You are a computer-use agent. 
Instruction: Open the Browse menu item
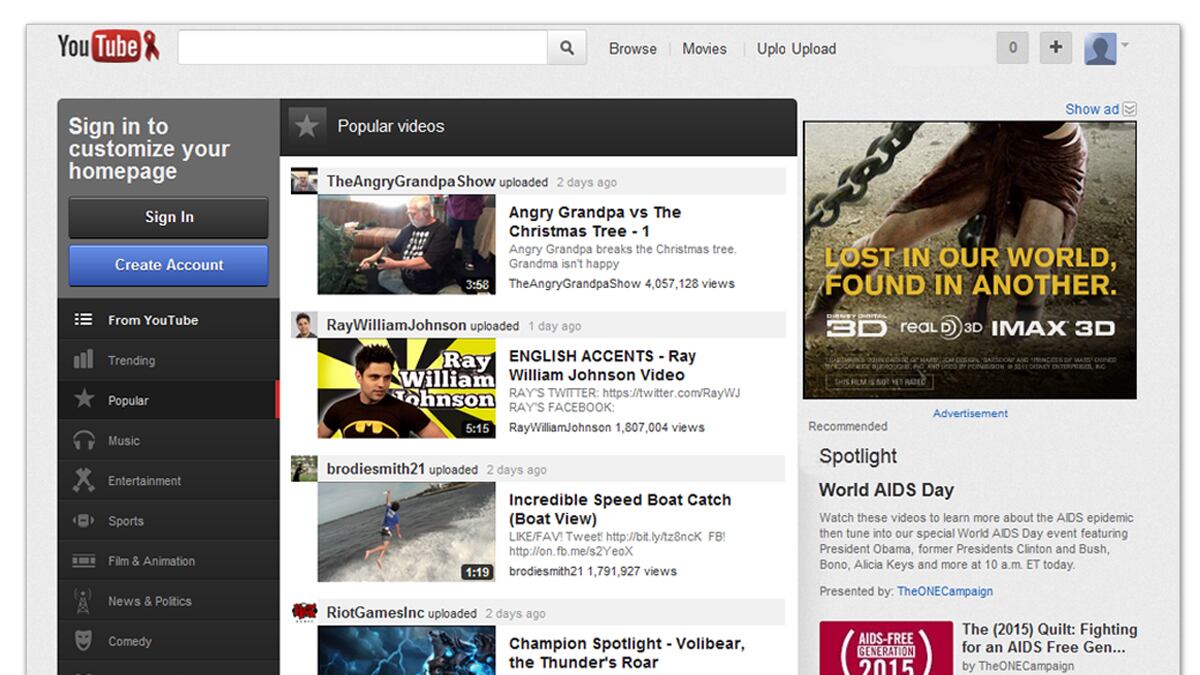pyautogui.click(x=632, y=48)
